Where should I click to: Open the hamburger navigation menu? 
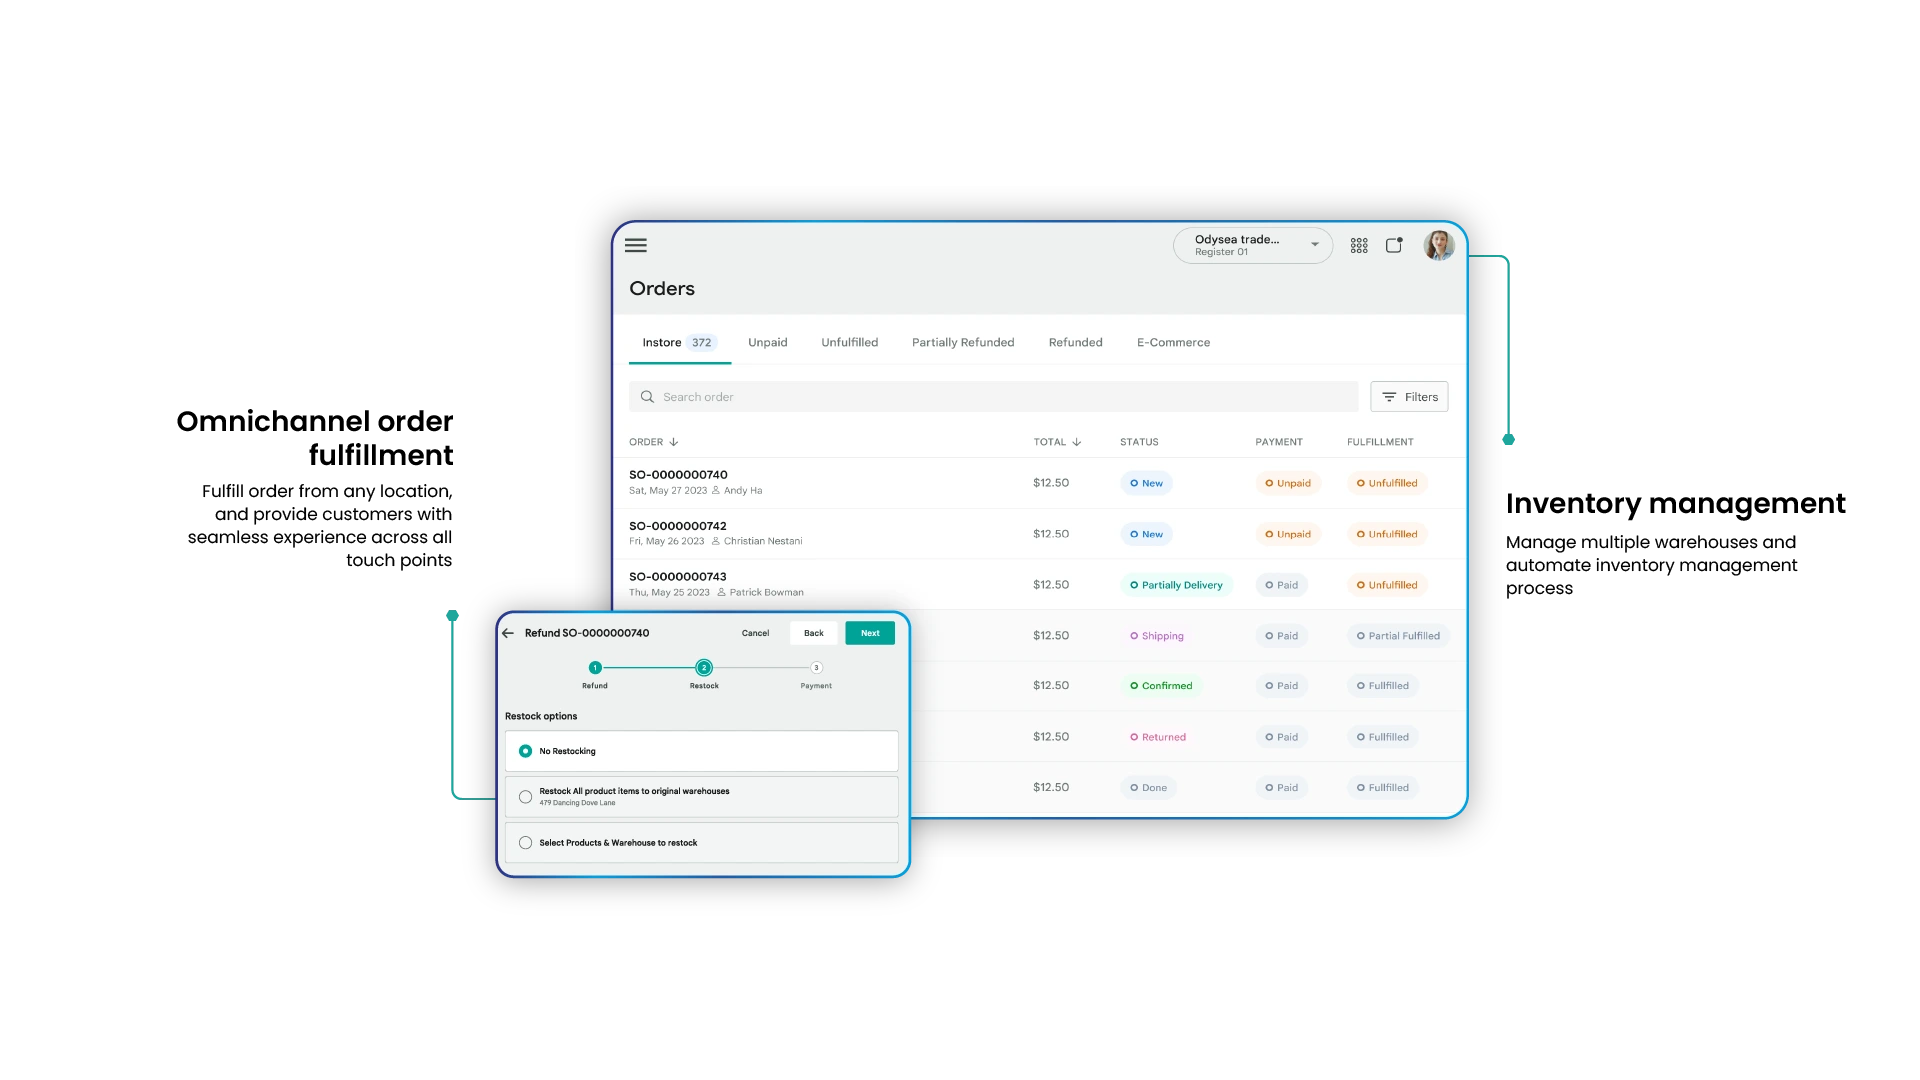[x=636, y=245]
